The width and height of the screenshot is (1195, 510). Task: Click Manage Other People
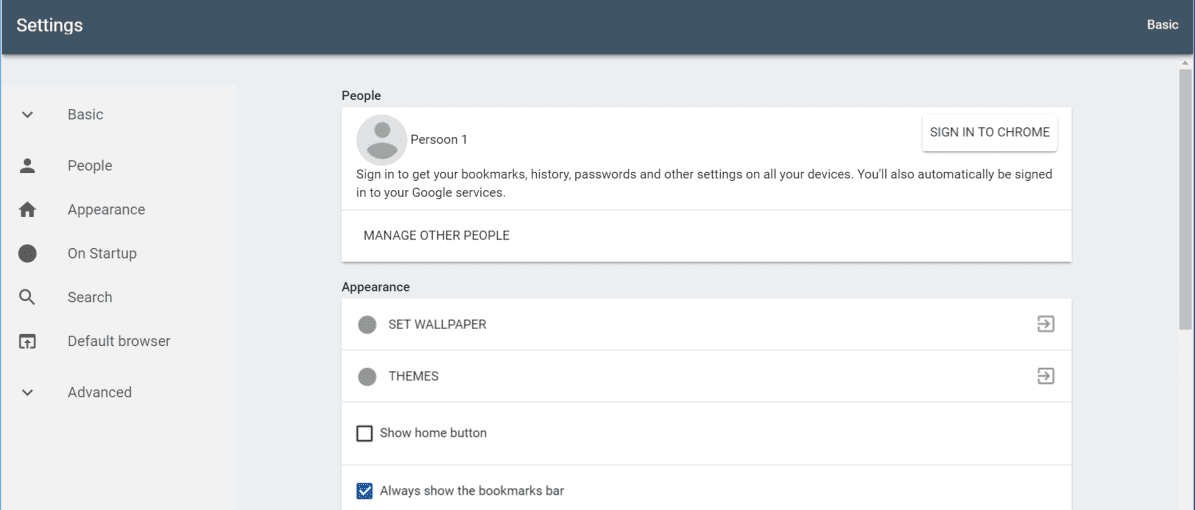437,236
